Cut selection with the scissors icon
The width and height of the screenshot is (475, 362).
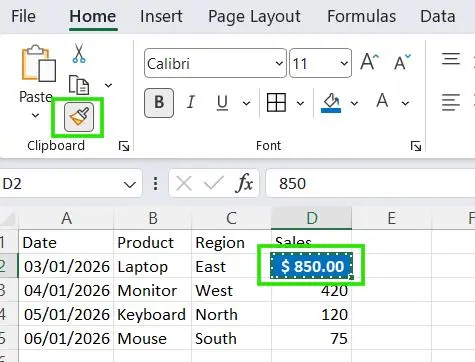[79, 53]
